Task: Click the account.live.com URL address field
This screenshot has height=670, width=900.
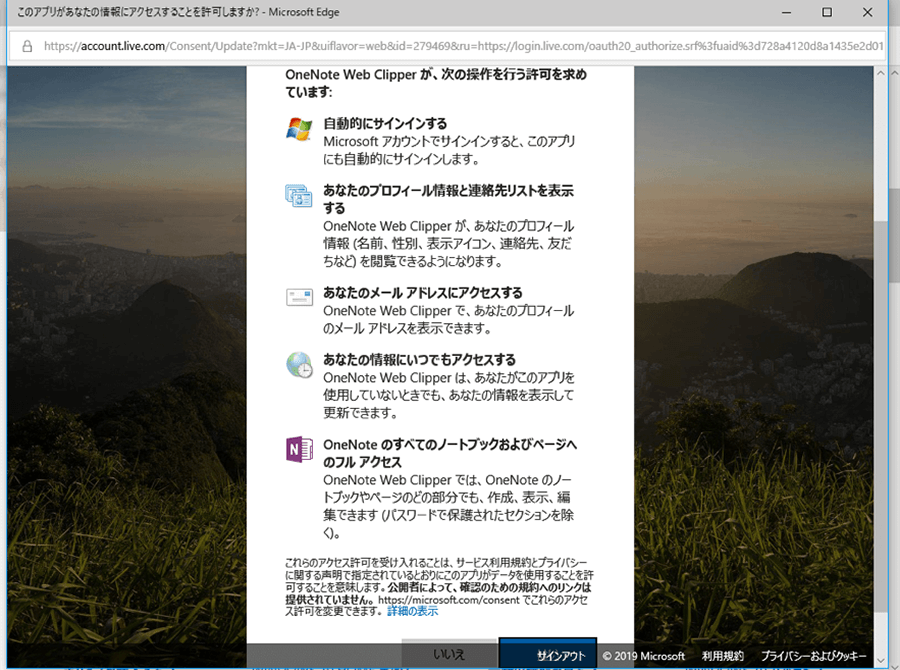Action: (450, 46)
